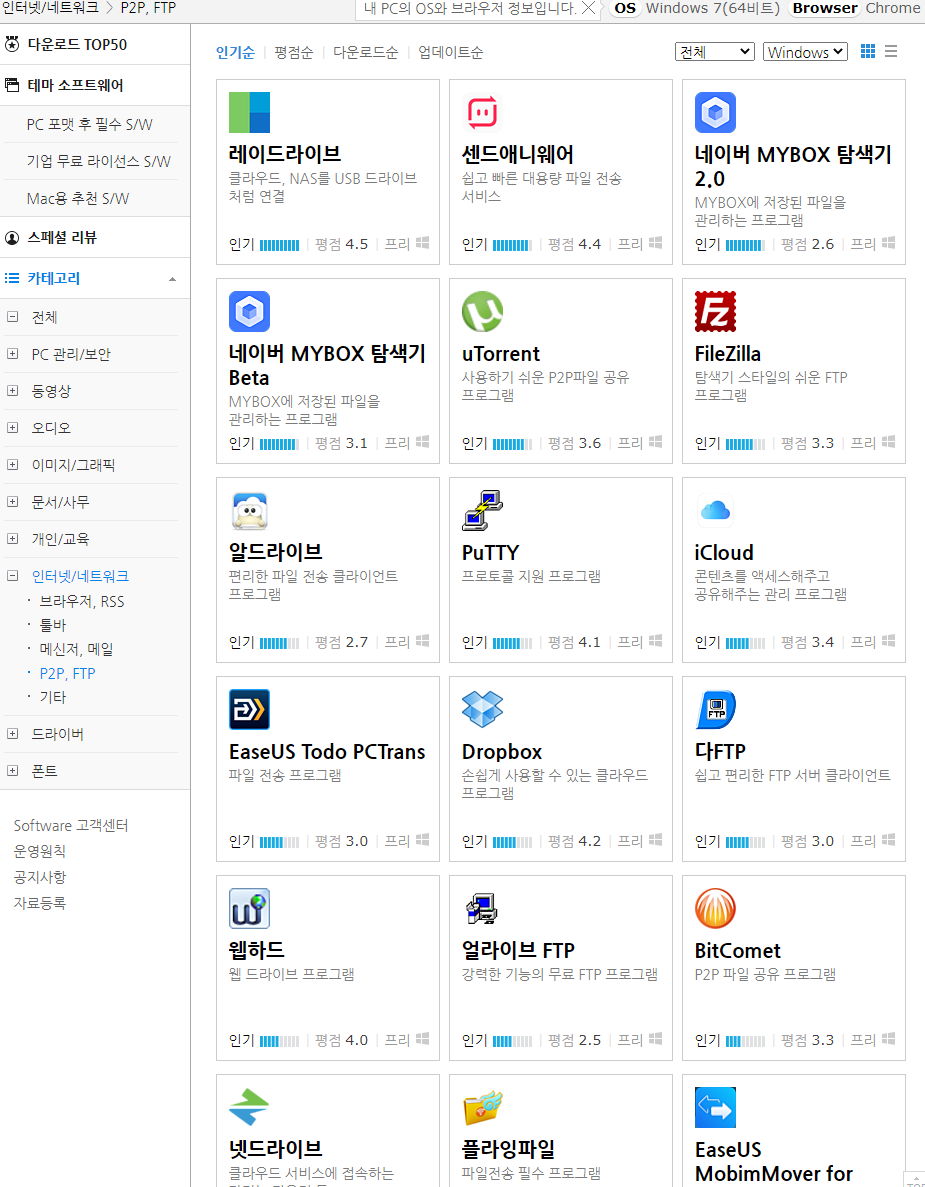925x1187 pixels.
Task: Click 인터넷/네트워크 breadcrumb link
Action: [50, 8]
